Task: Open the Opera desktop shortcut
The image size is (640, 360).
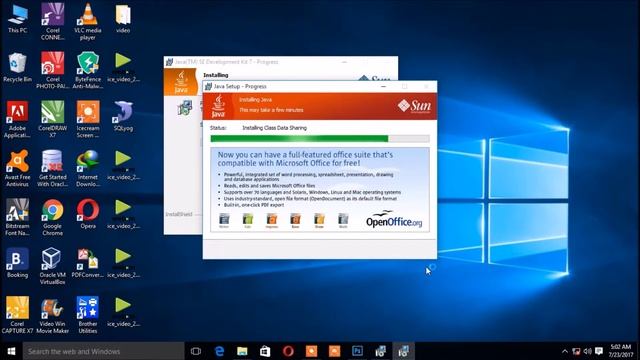Action: (88, 214)
